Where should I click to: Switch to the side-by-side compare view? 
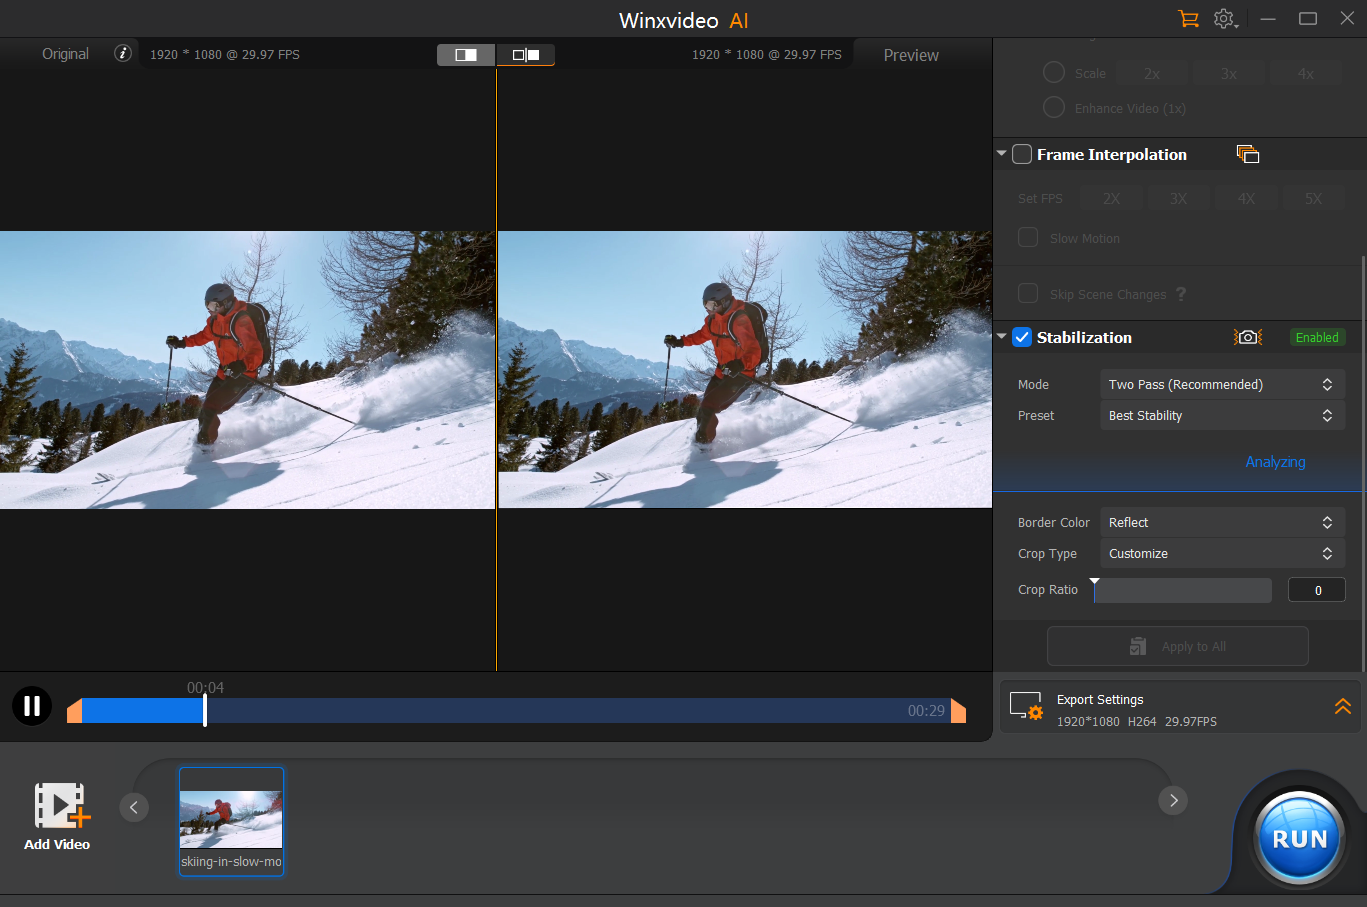tap(526, 55)
